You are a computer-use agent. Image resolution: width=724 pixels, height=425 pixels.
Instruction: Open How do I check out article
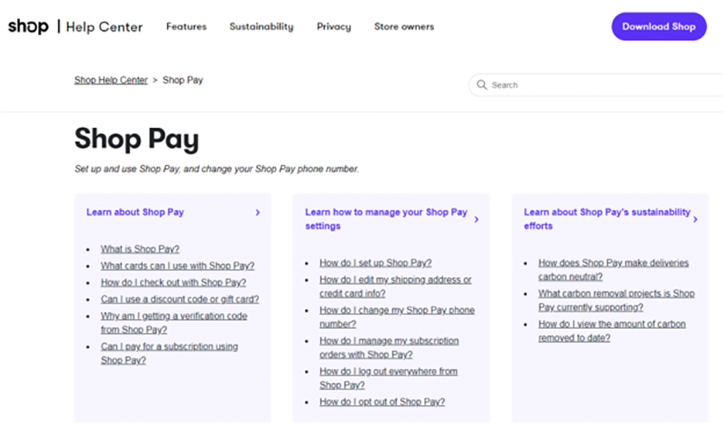coord(173,282)
